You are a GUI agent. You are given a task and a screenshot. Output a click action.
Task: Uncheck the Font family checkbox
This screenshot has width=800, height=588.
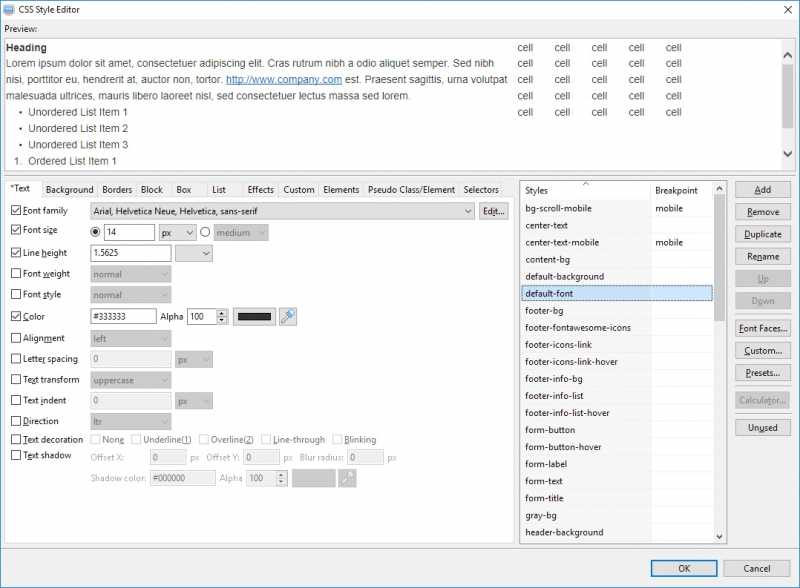pos(15,211)
